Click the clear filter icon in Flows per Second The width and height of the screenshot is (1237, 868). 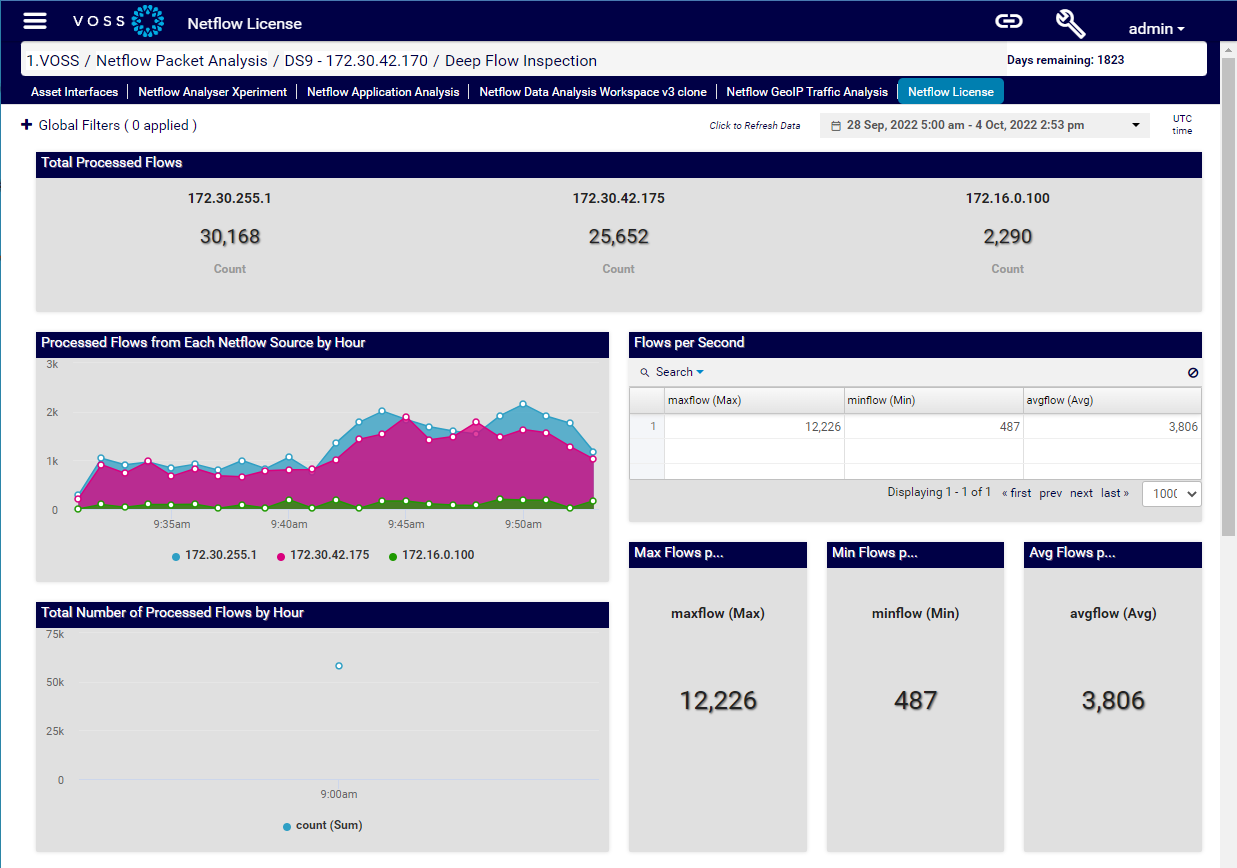[1193, 371]
